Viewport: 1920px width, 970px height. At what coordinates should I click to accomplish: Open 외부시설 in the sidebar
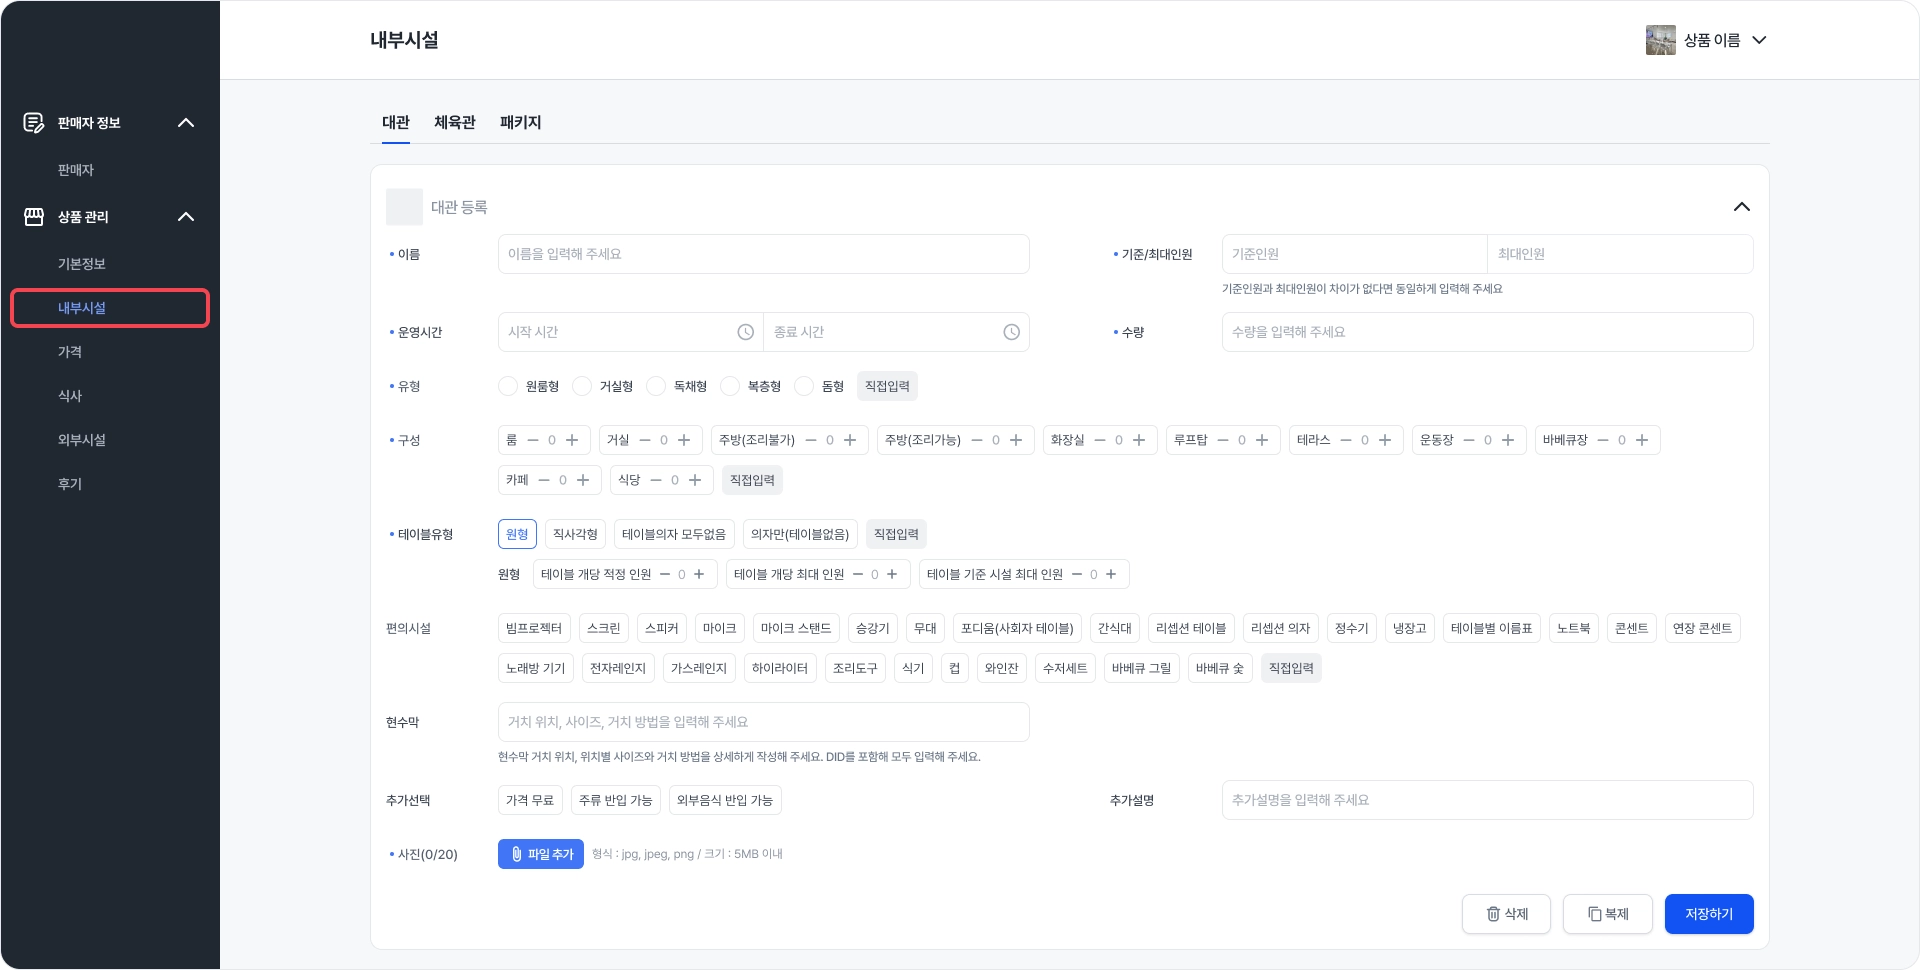(x=82, y=440)
